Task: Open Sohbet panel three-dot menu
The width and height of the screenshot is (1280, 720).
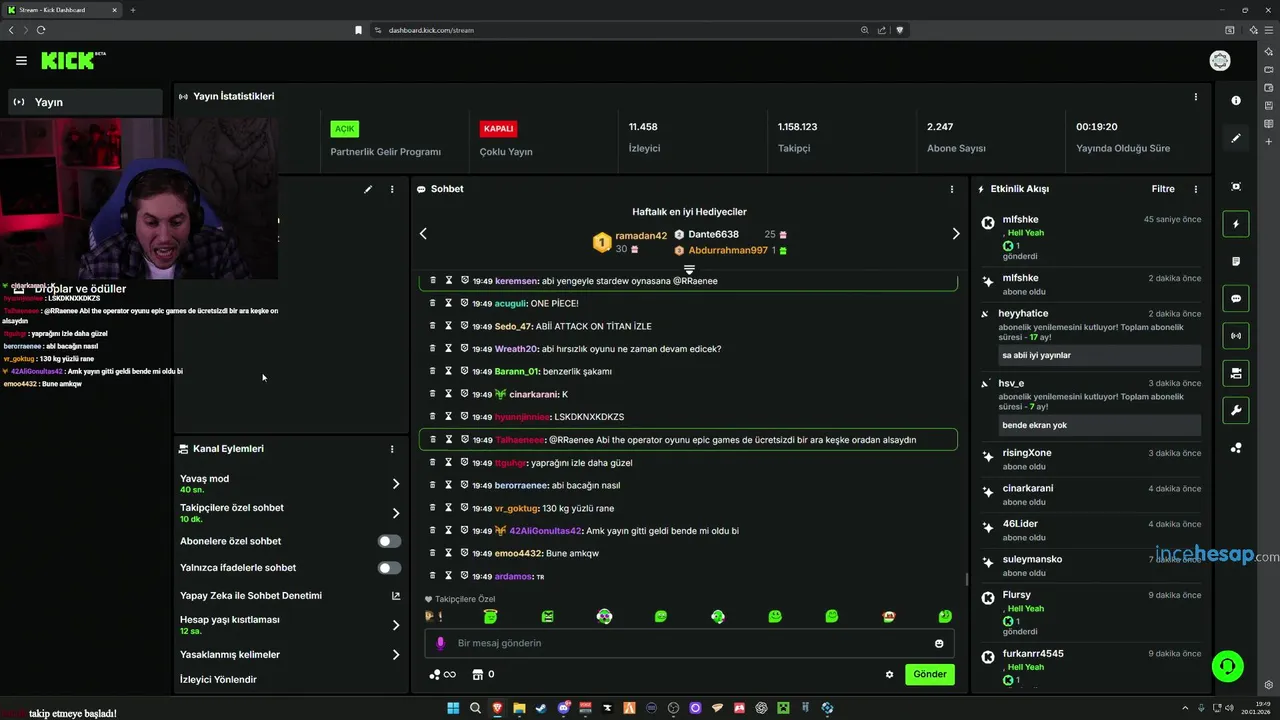Action: pos(951,189)
